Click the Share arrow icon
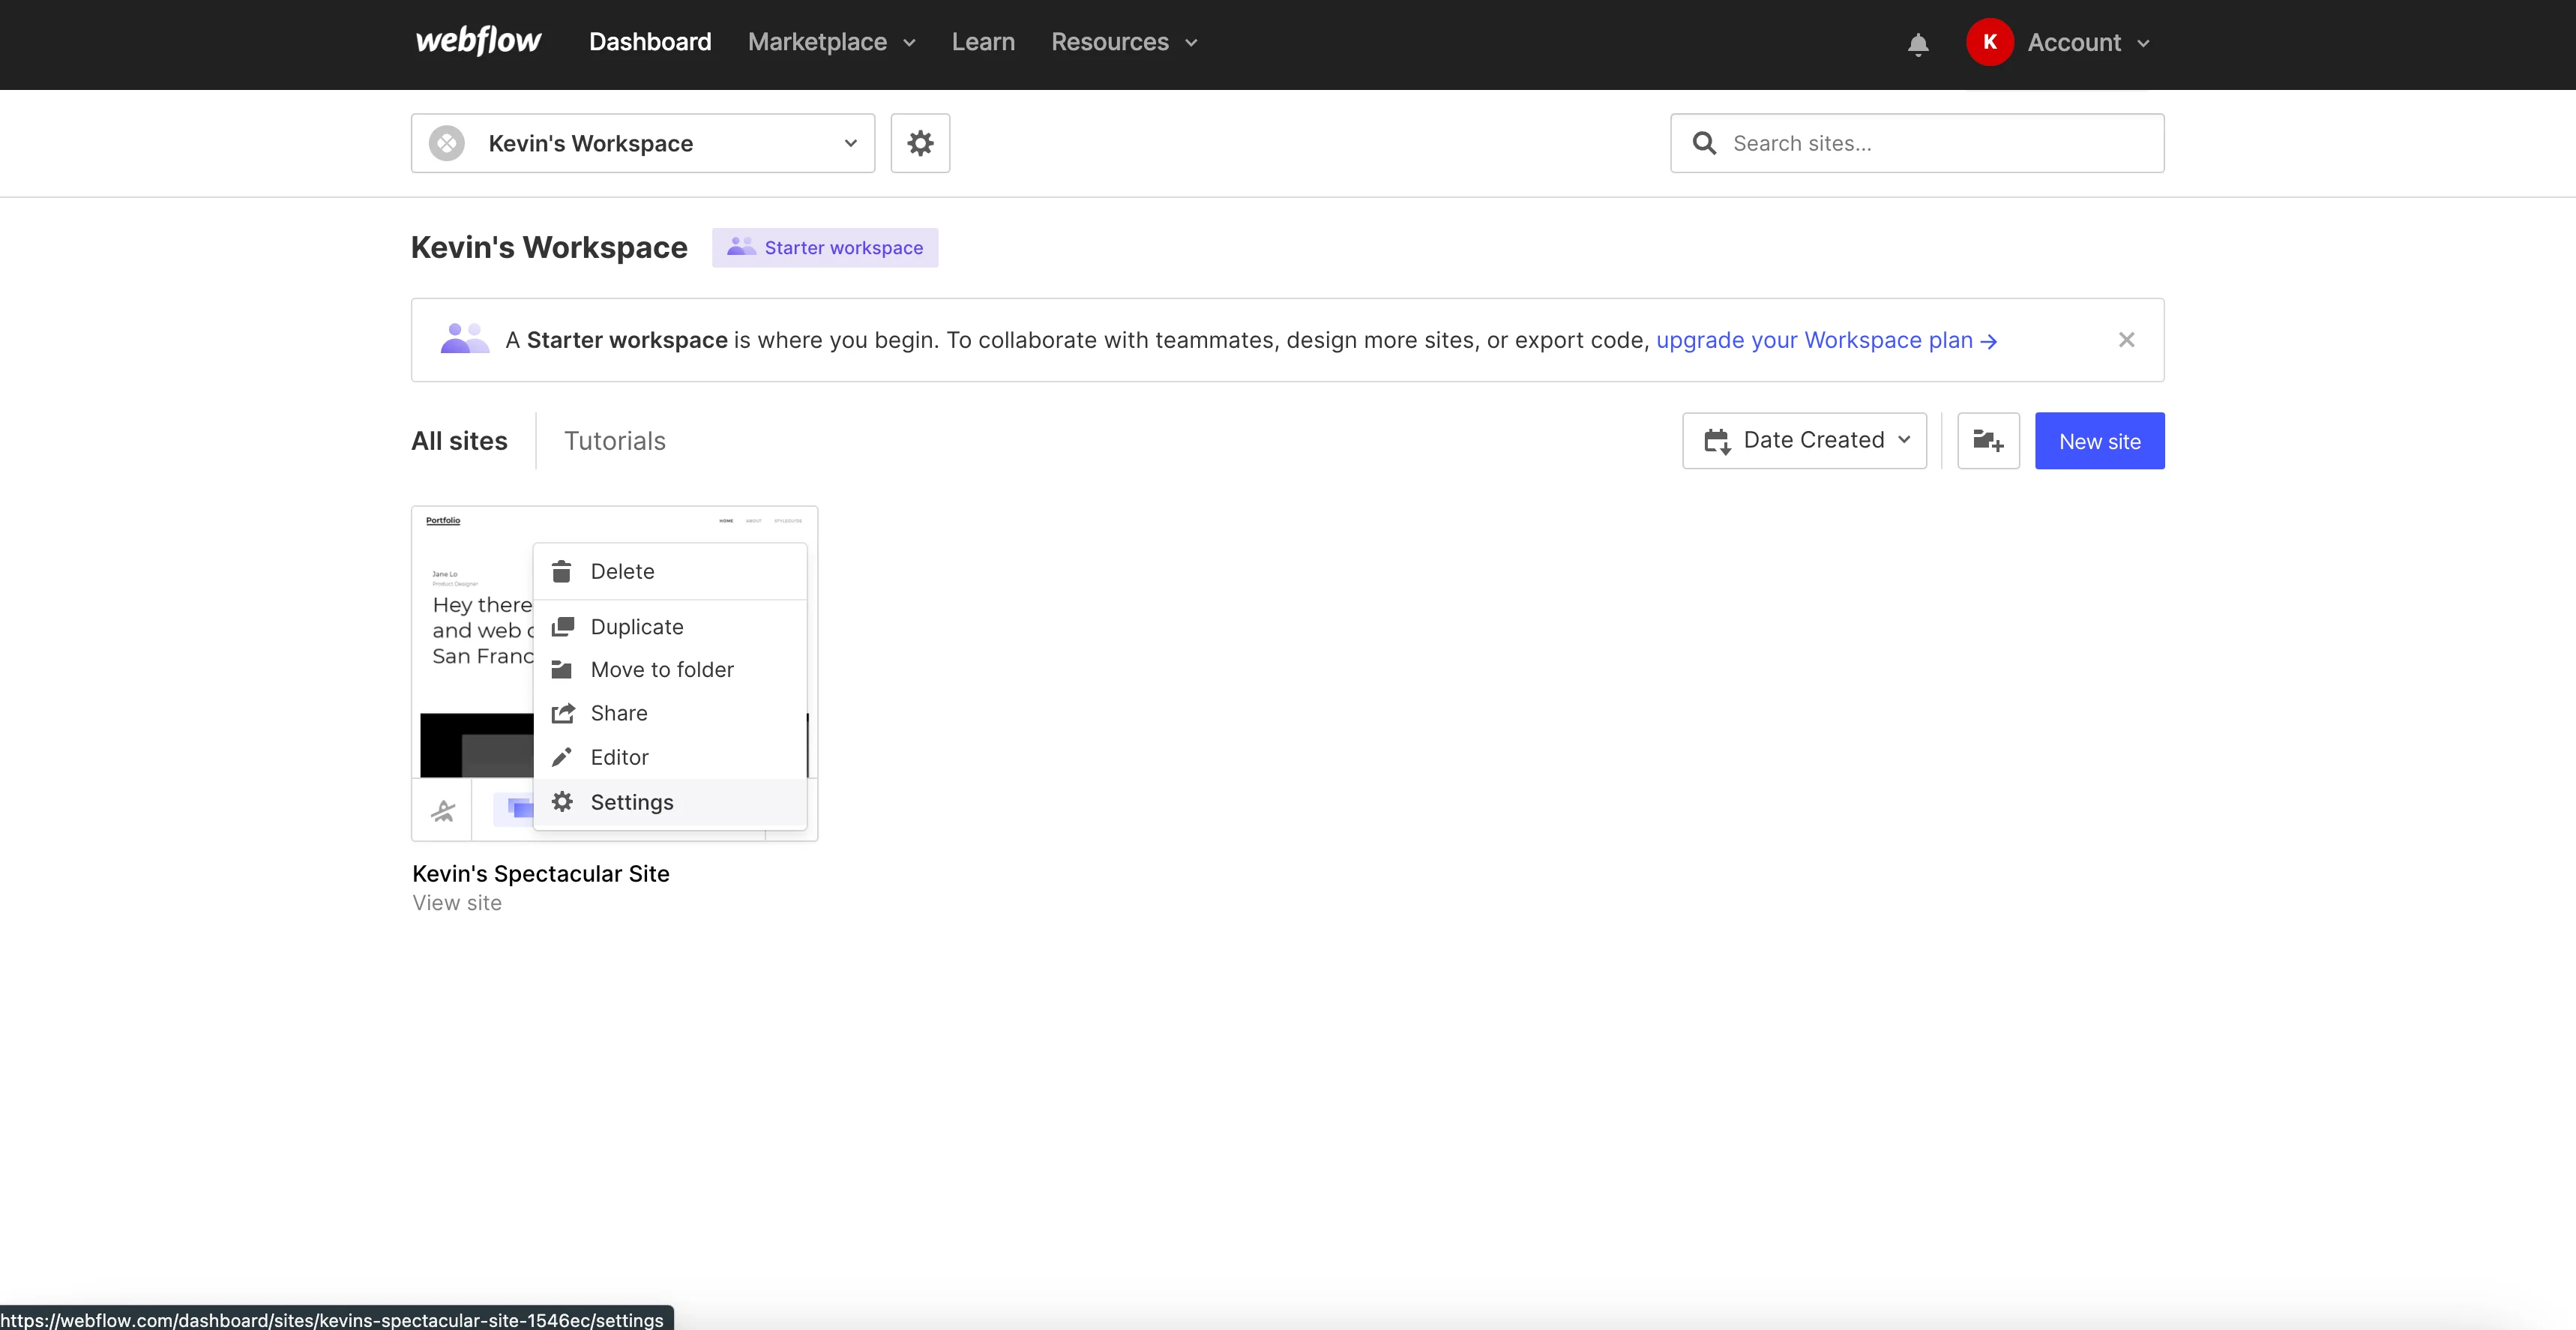2576x1330 pixels. 564,713
